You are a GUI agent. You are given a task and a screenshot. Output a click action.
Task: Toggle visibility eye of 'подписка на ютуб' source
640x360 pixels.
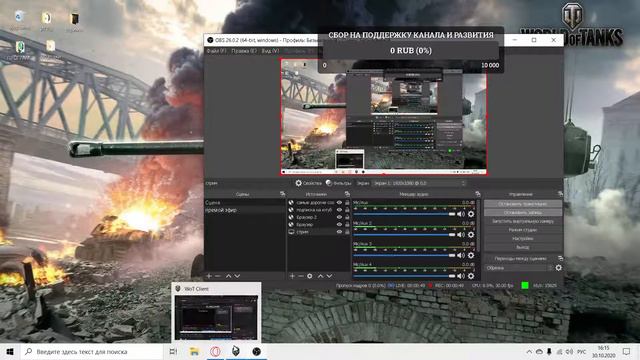click(x=339, y=210)
